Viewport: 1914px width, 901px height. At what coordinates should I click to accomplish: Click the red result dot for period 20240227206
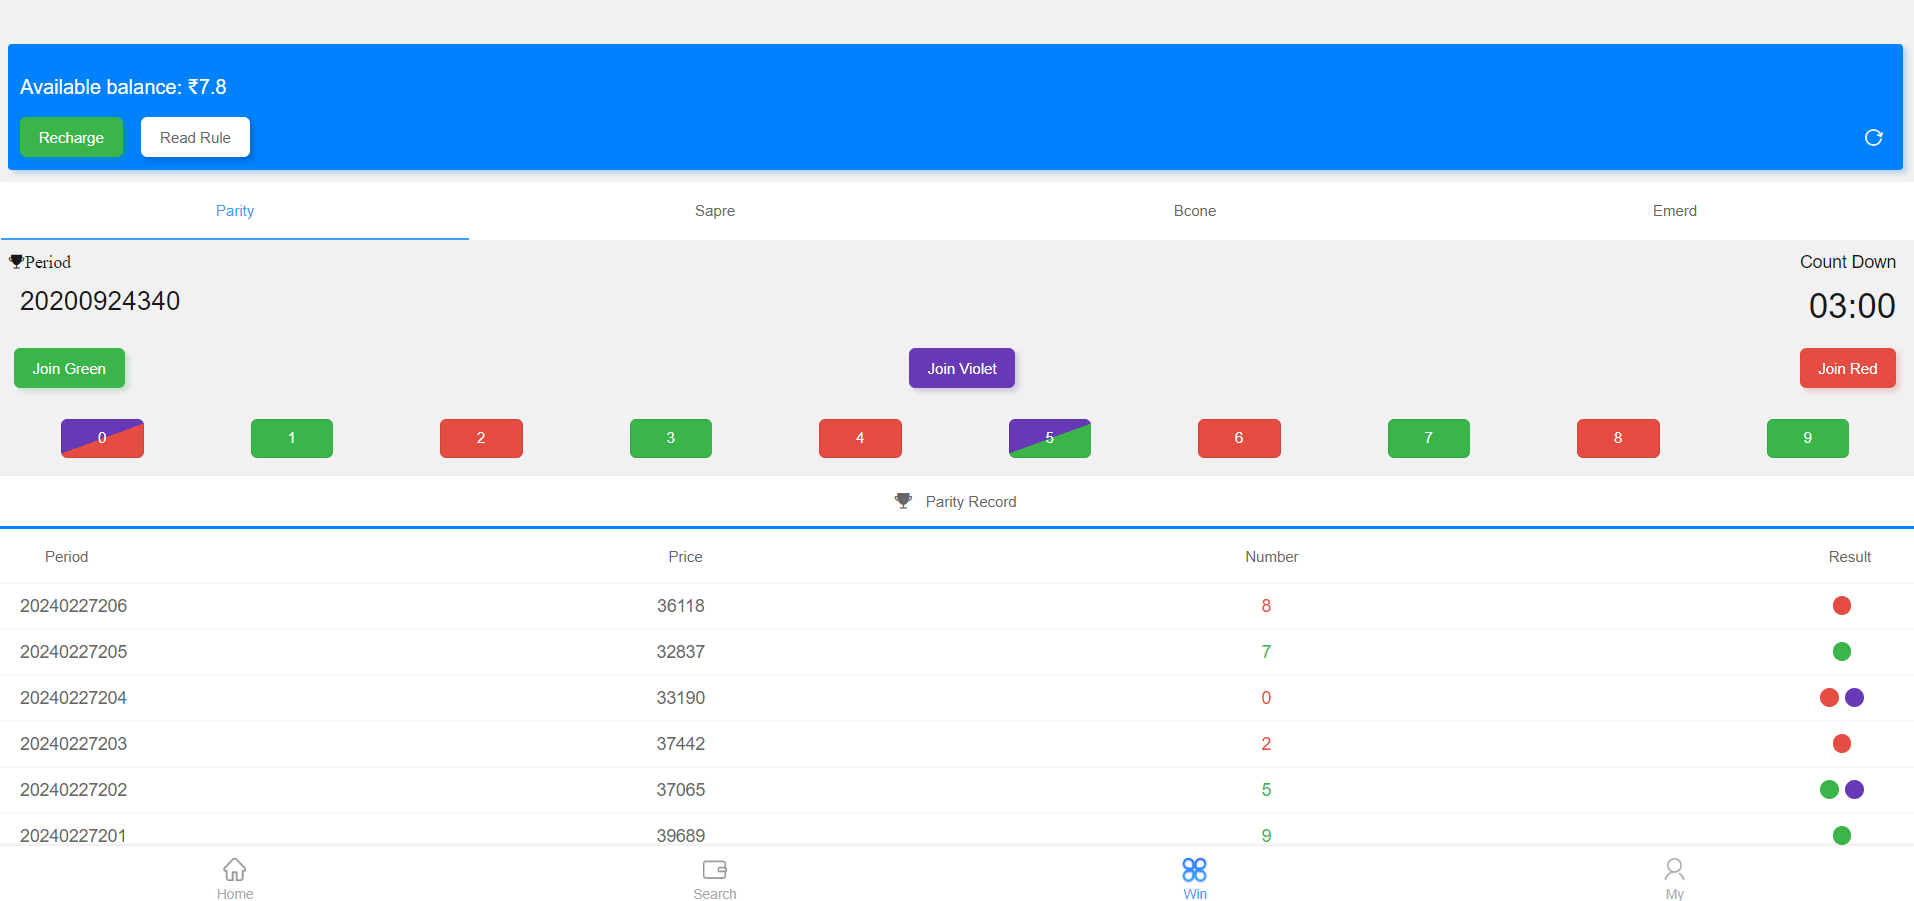(1841, 606)
